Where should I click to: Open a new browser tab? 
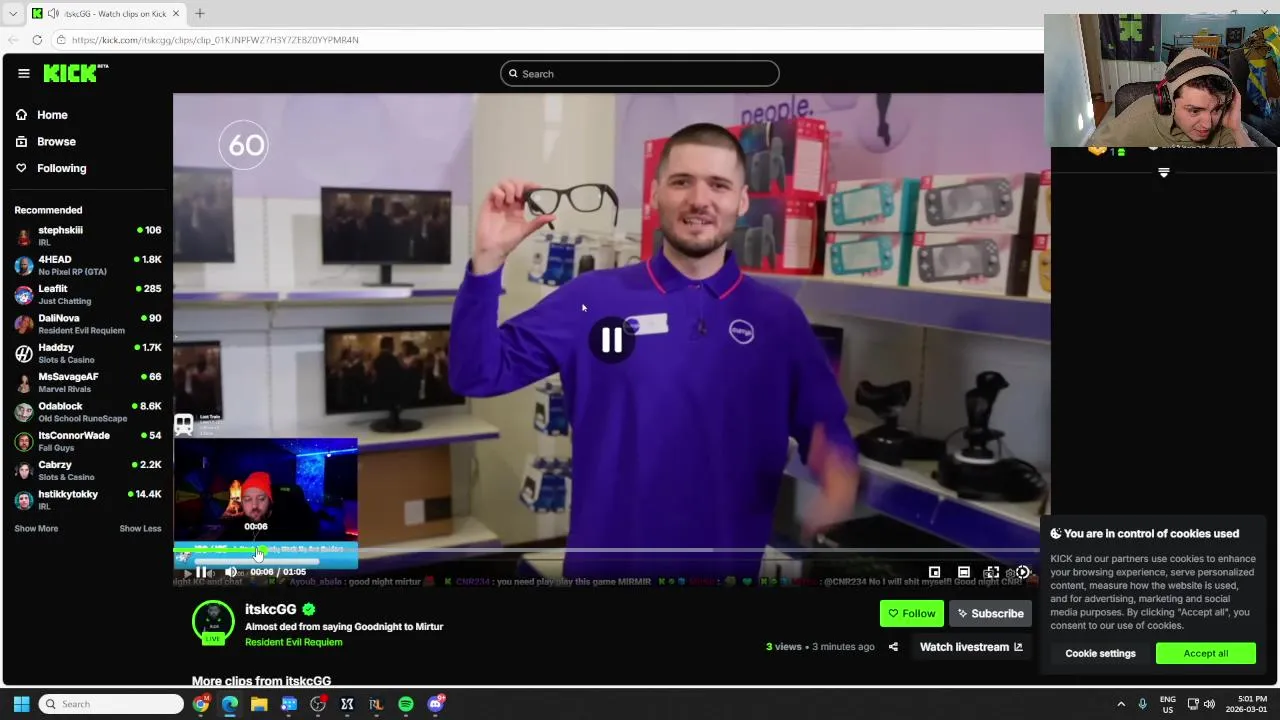click(x=199, y=13)
